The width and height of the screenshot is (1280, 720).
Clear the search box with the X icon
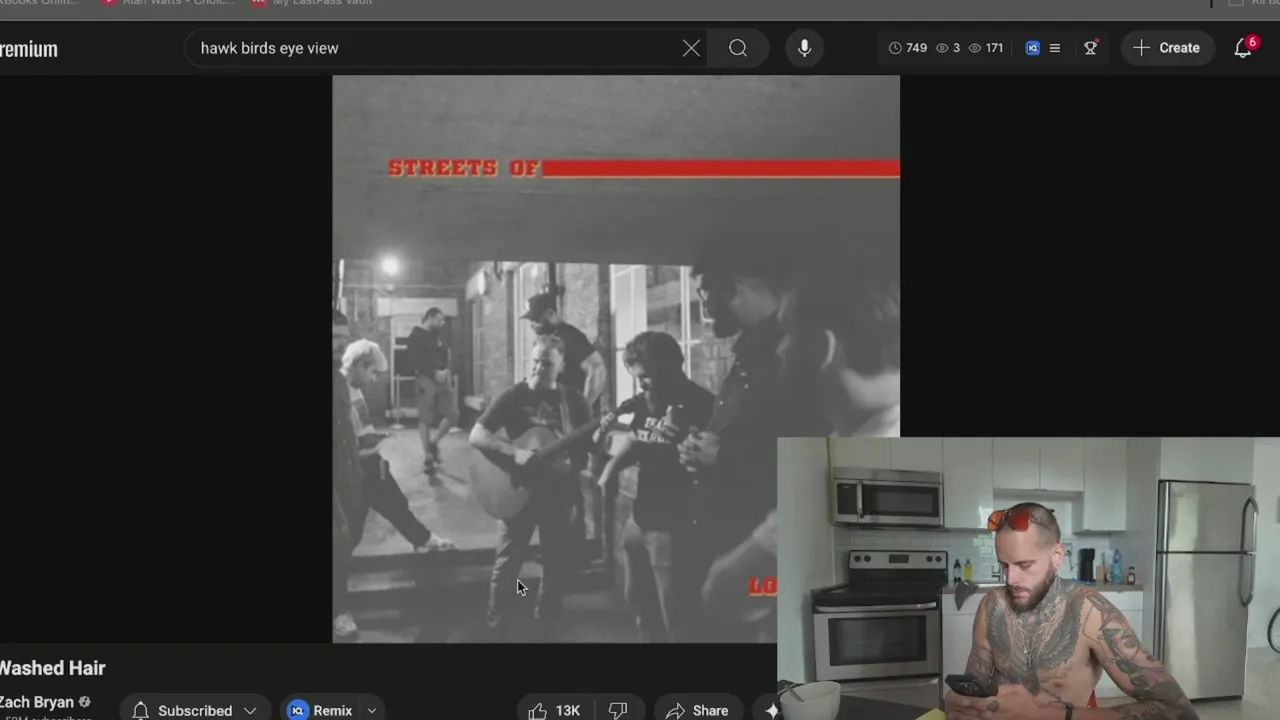click(x=691, y=48)
